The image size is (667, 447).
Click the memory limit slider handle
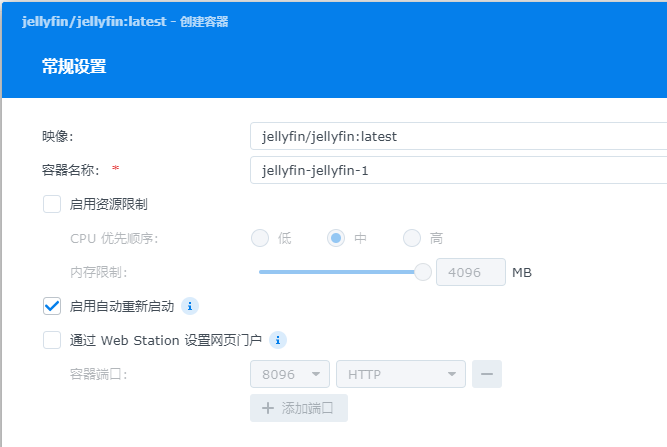coord(423,272)
